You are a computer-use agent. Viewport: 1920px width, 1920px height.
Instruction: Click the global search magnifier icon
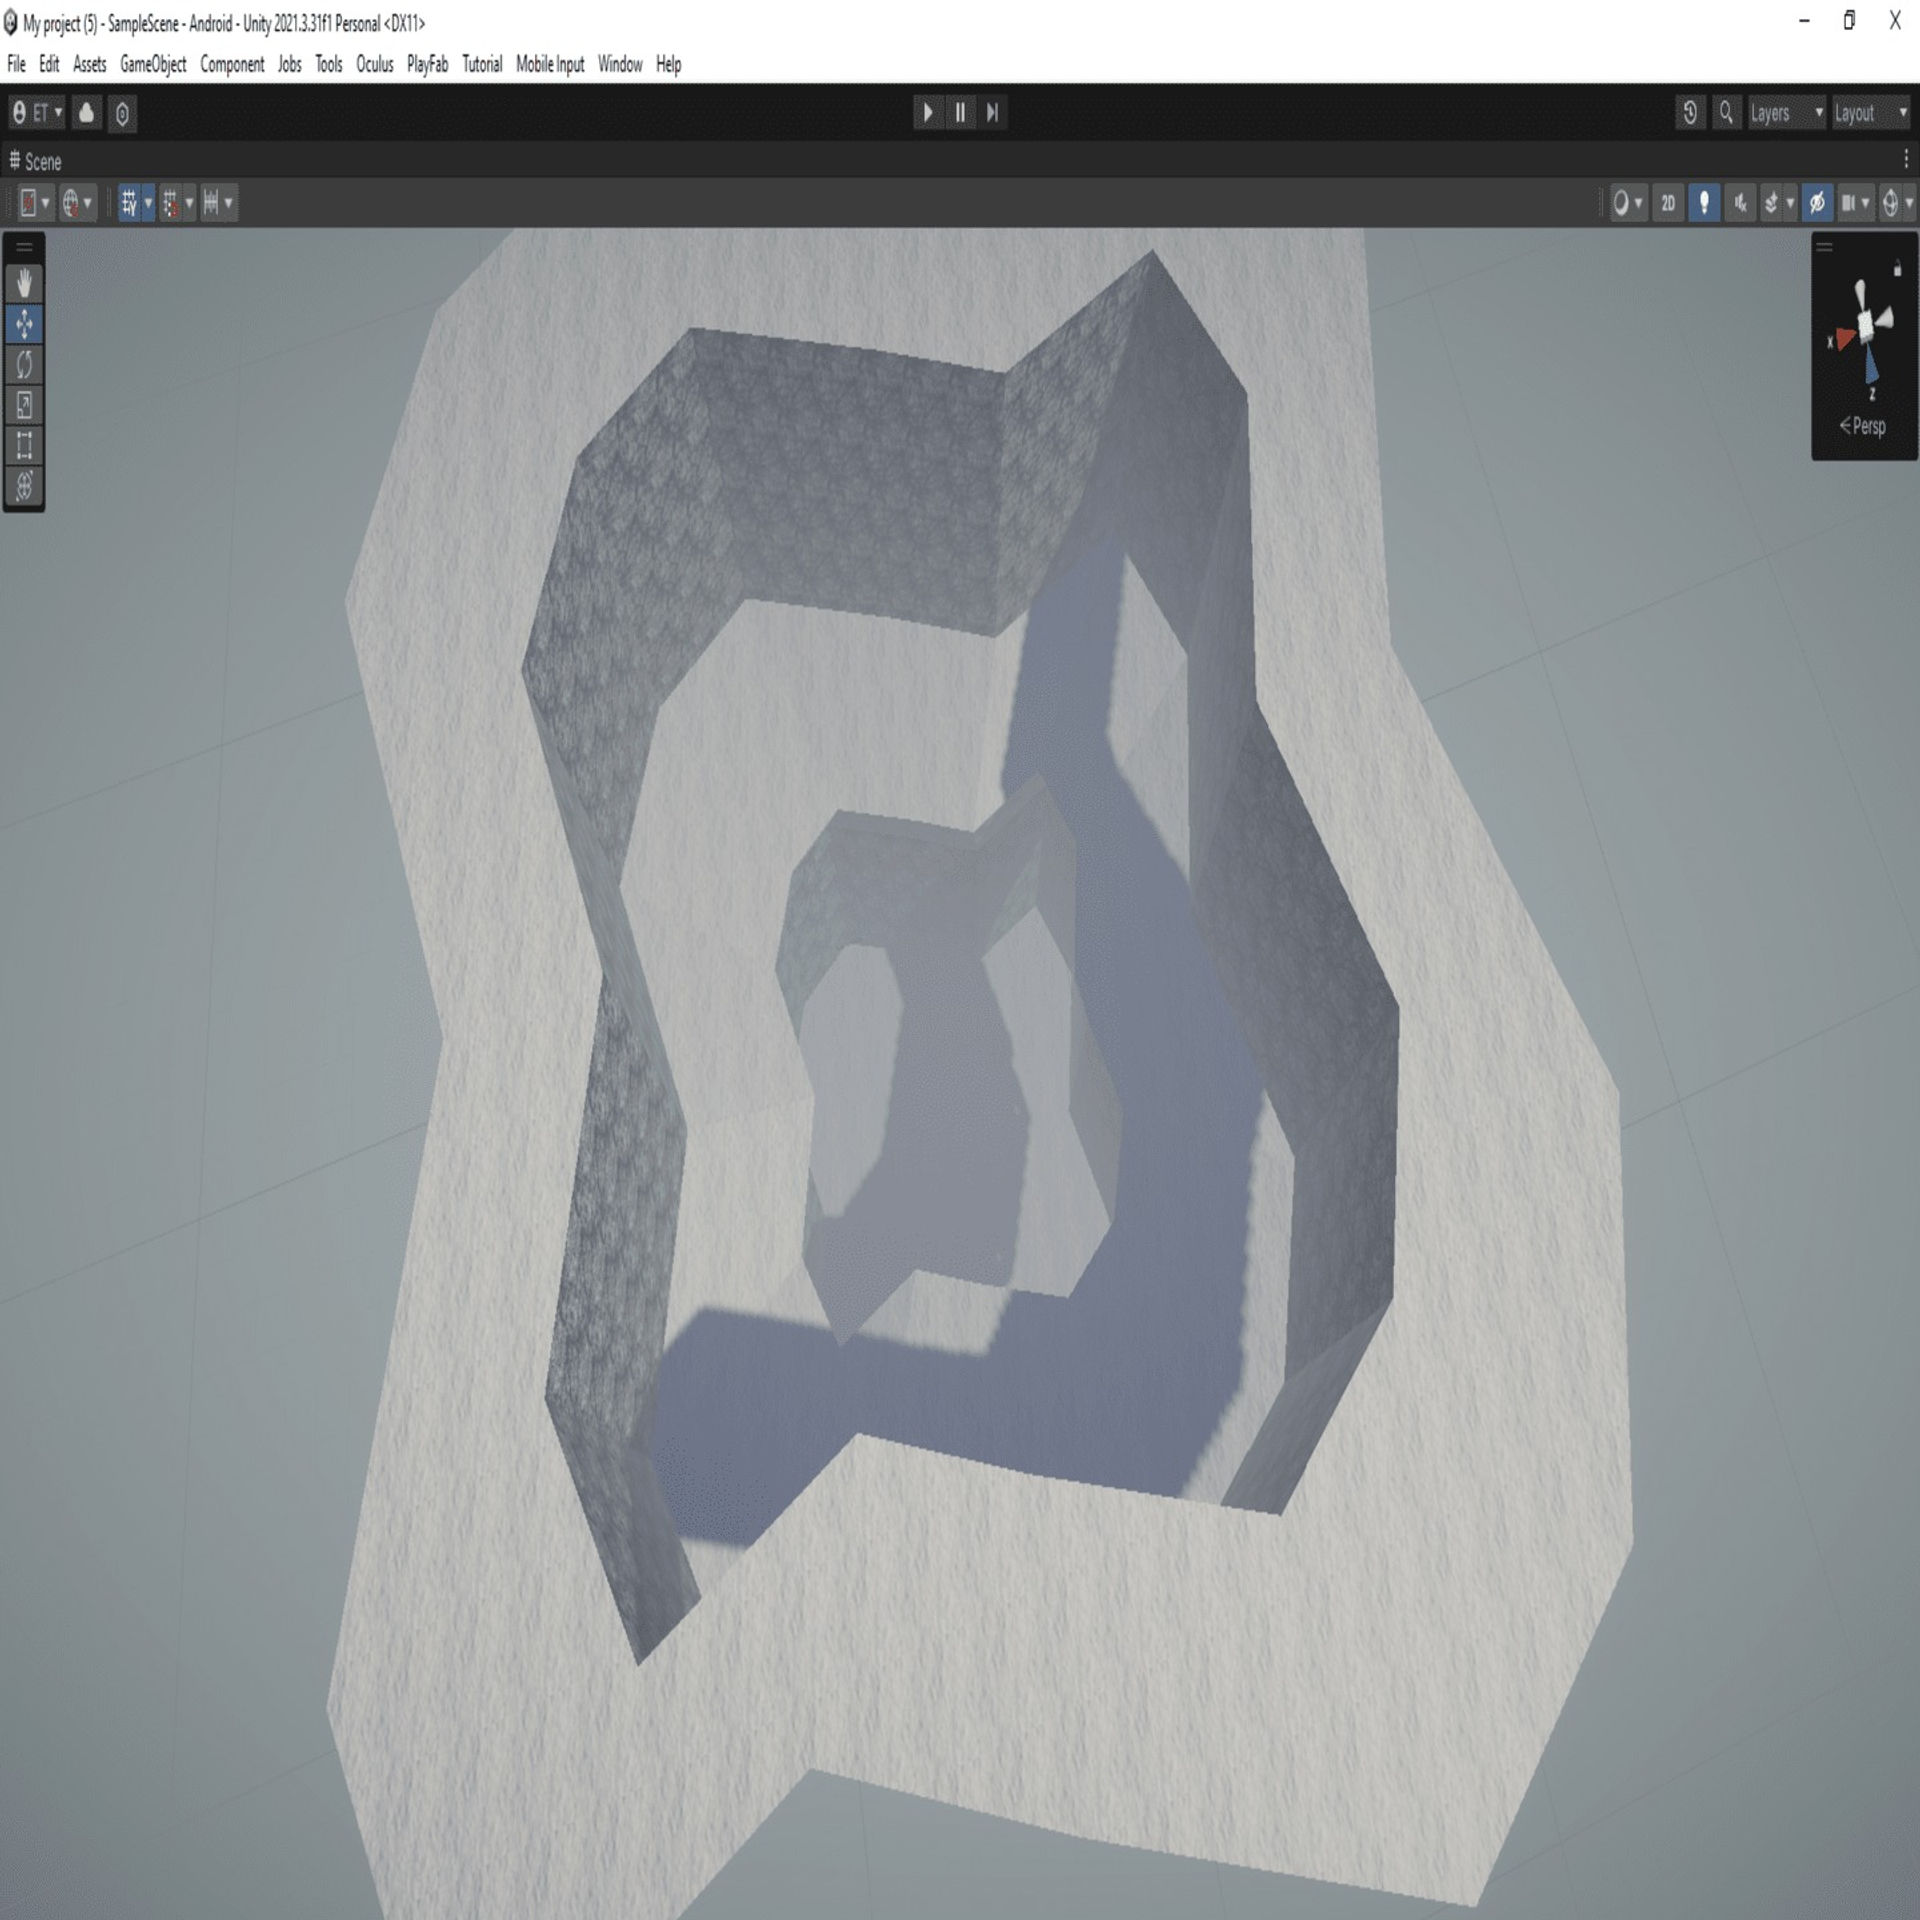1725,113
